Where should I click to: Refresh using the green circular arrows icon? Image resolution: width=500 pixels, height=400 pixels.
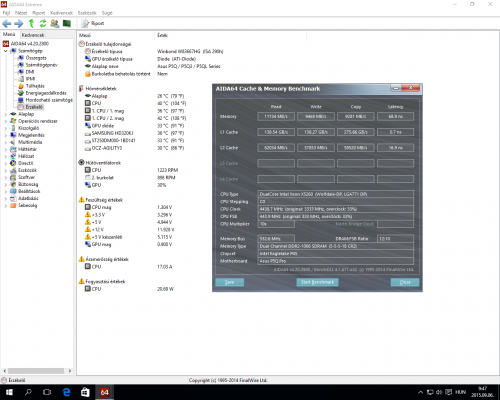tap(43, 23)
